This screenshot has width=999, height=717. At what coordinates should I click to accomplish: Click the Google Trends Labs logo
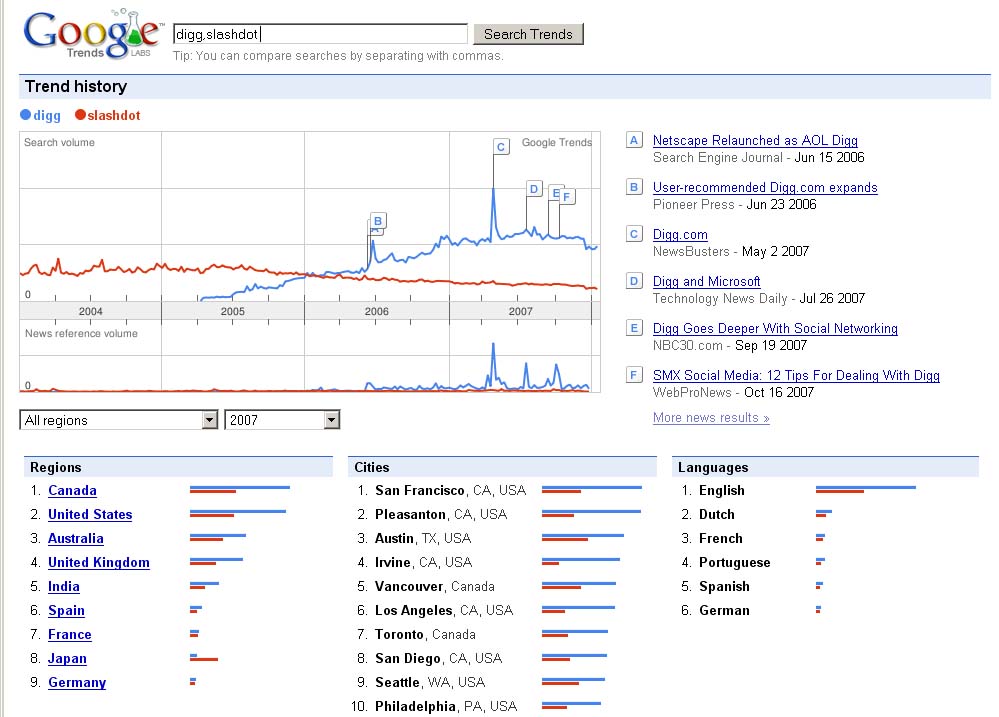[x=93, y=34]
